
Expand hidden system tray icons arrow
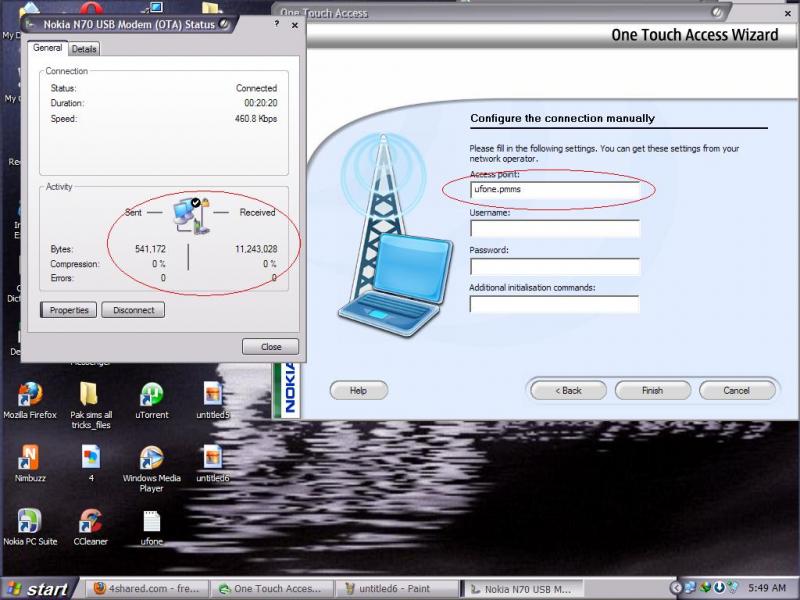pyautogui.click(x=676, y=588)
